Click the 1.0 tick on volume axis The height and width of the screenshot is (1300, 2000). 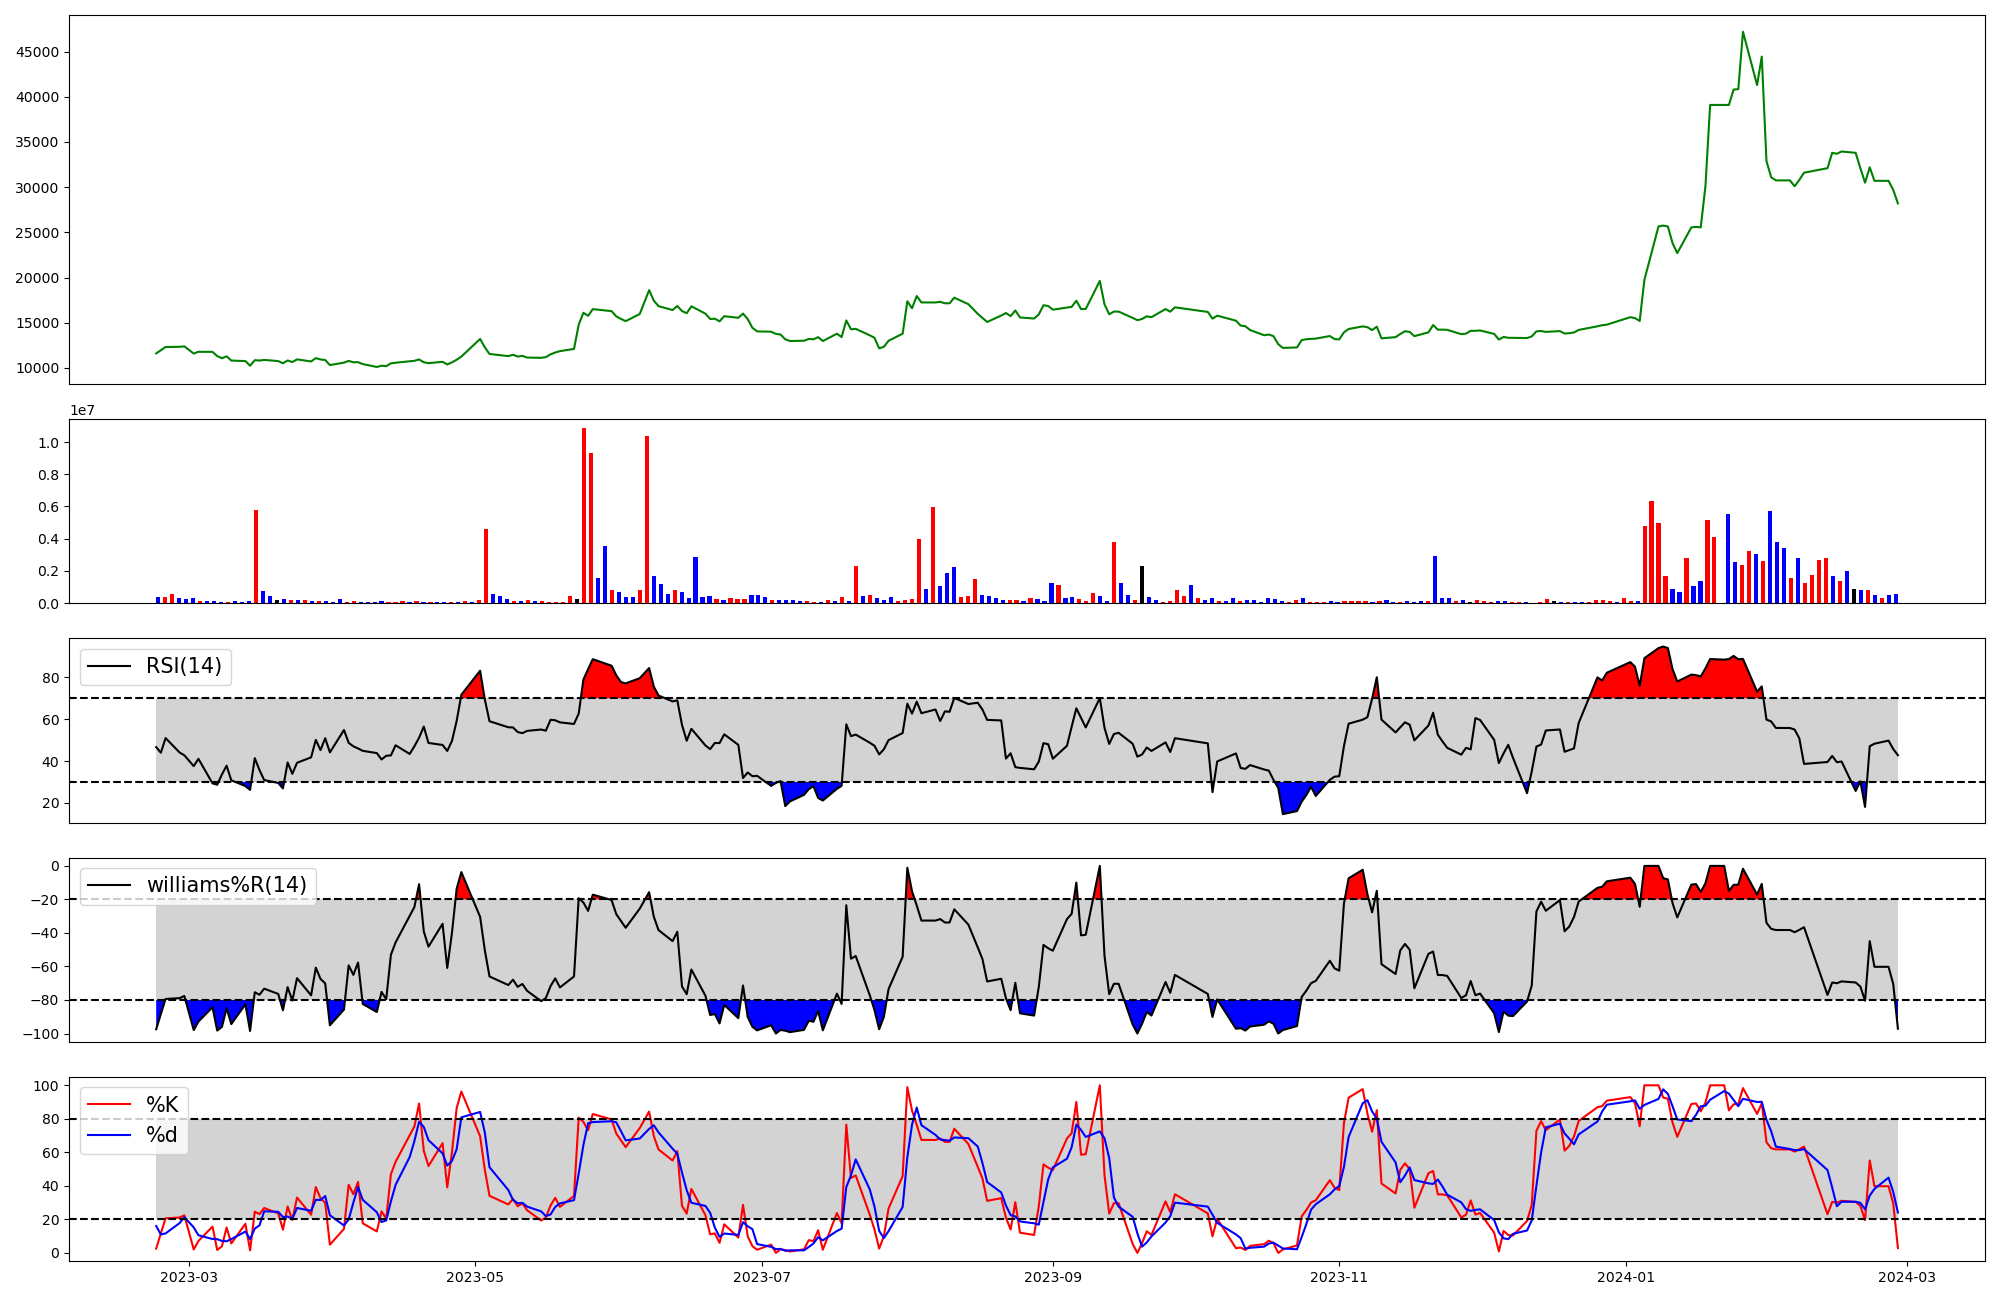coord(47,443)
